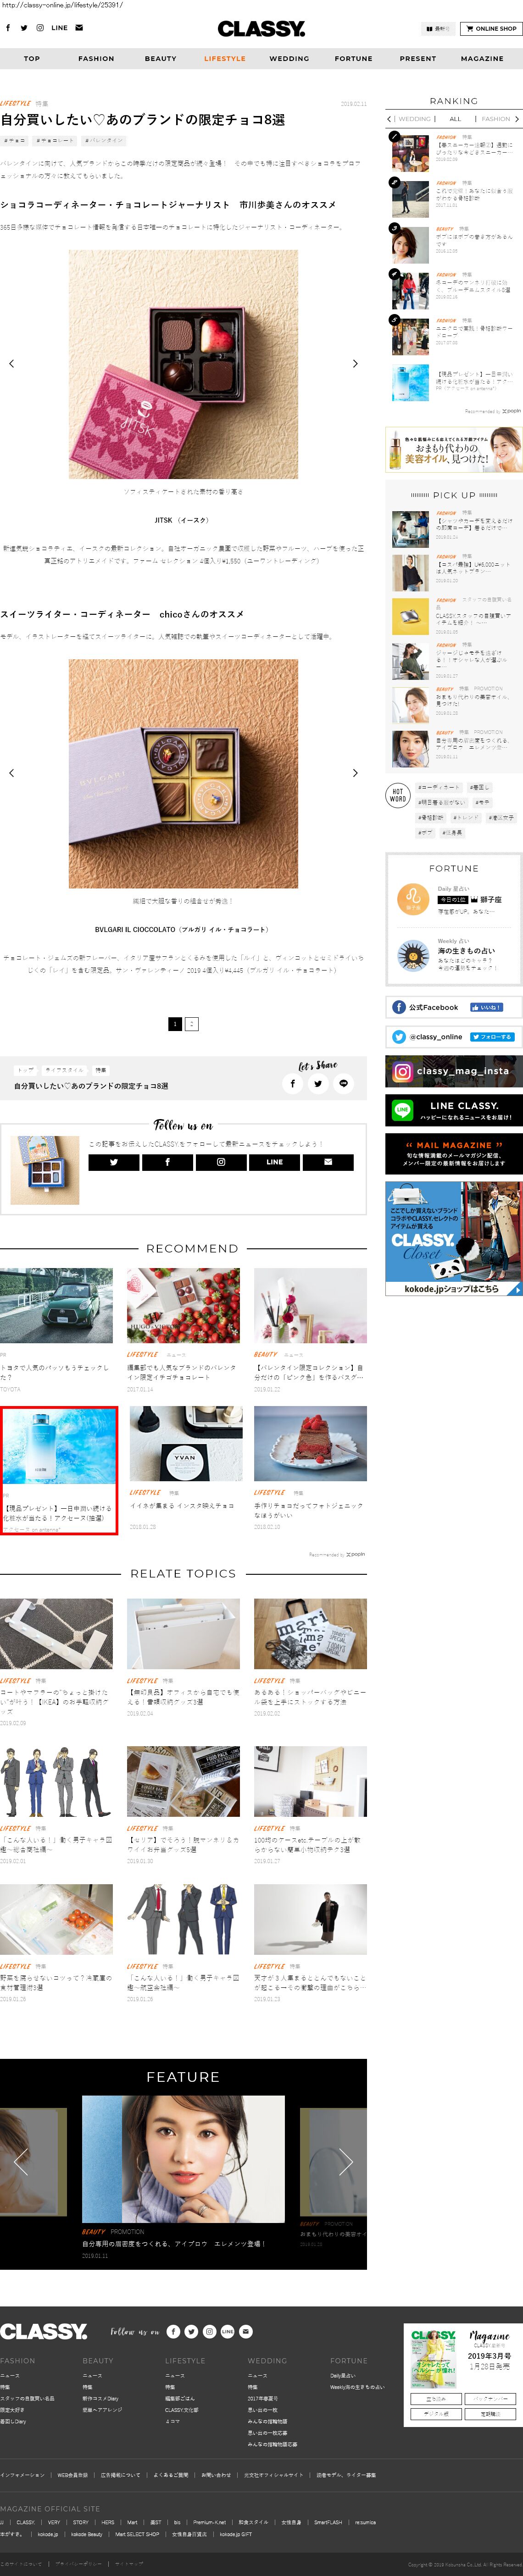Advance FEATURE carousel with right arrow

click(x=346, y=2162)
